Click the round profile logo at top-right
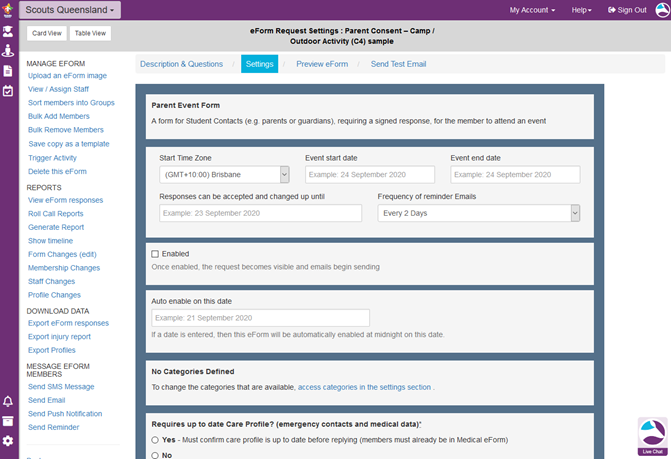 pyautogui.click(x=662, y=9)
